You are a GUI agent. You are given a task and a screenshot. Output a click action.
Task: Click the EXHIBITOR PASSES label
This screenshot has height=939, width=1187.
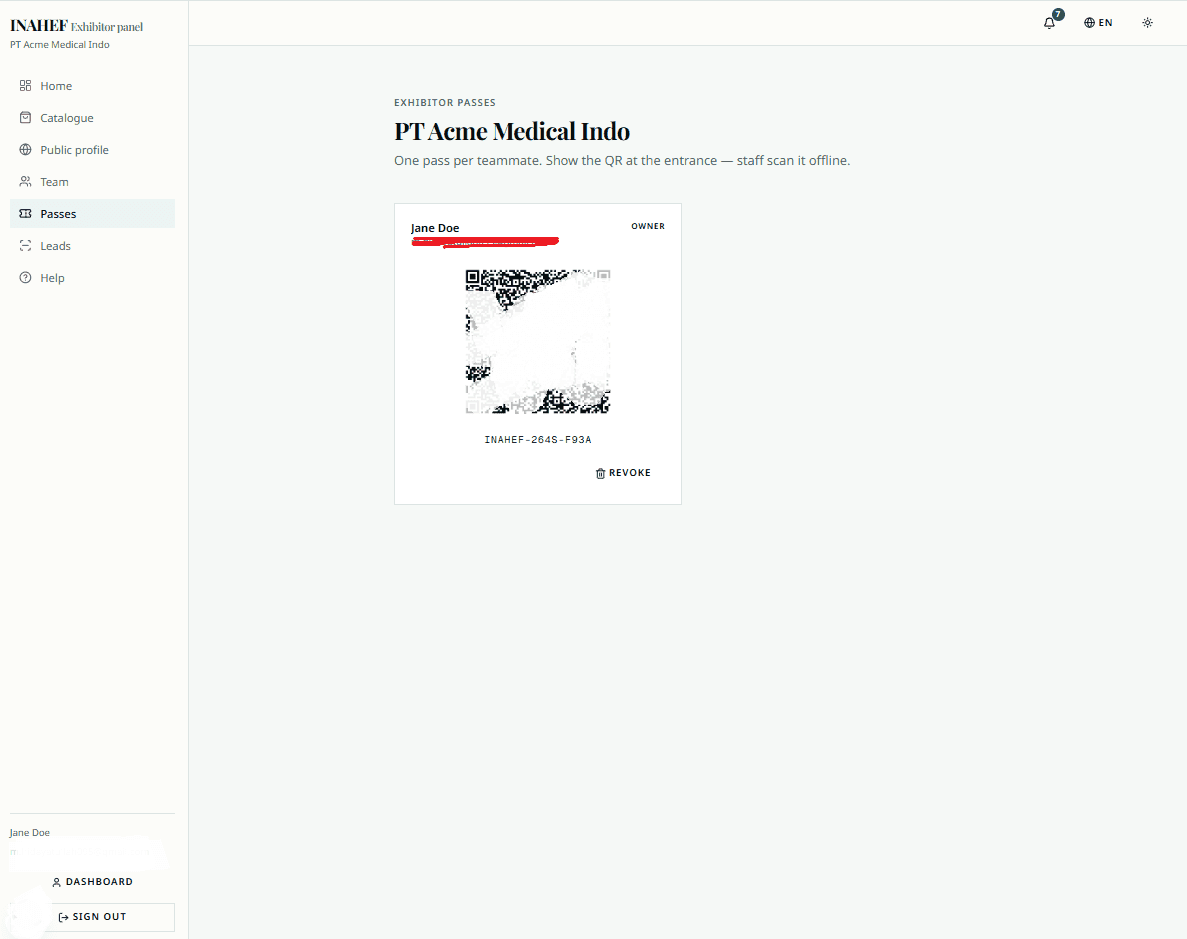[445, 102]
